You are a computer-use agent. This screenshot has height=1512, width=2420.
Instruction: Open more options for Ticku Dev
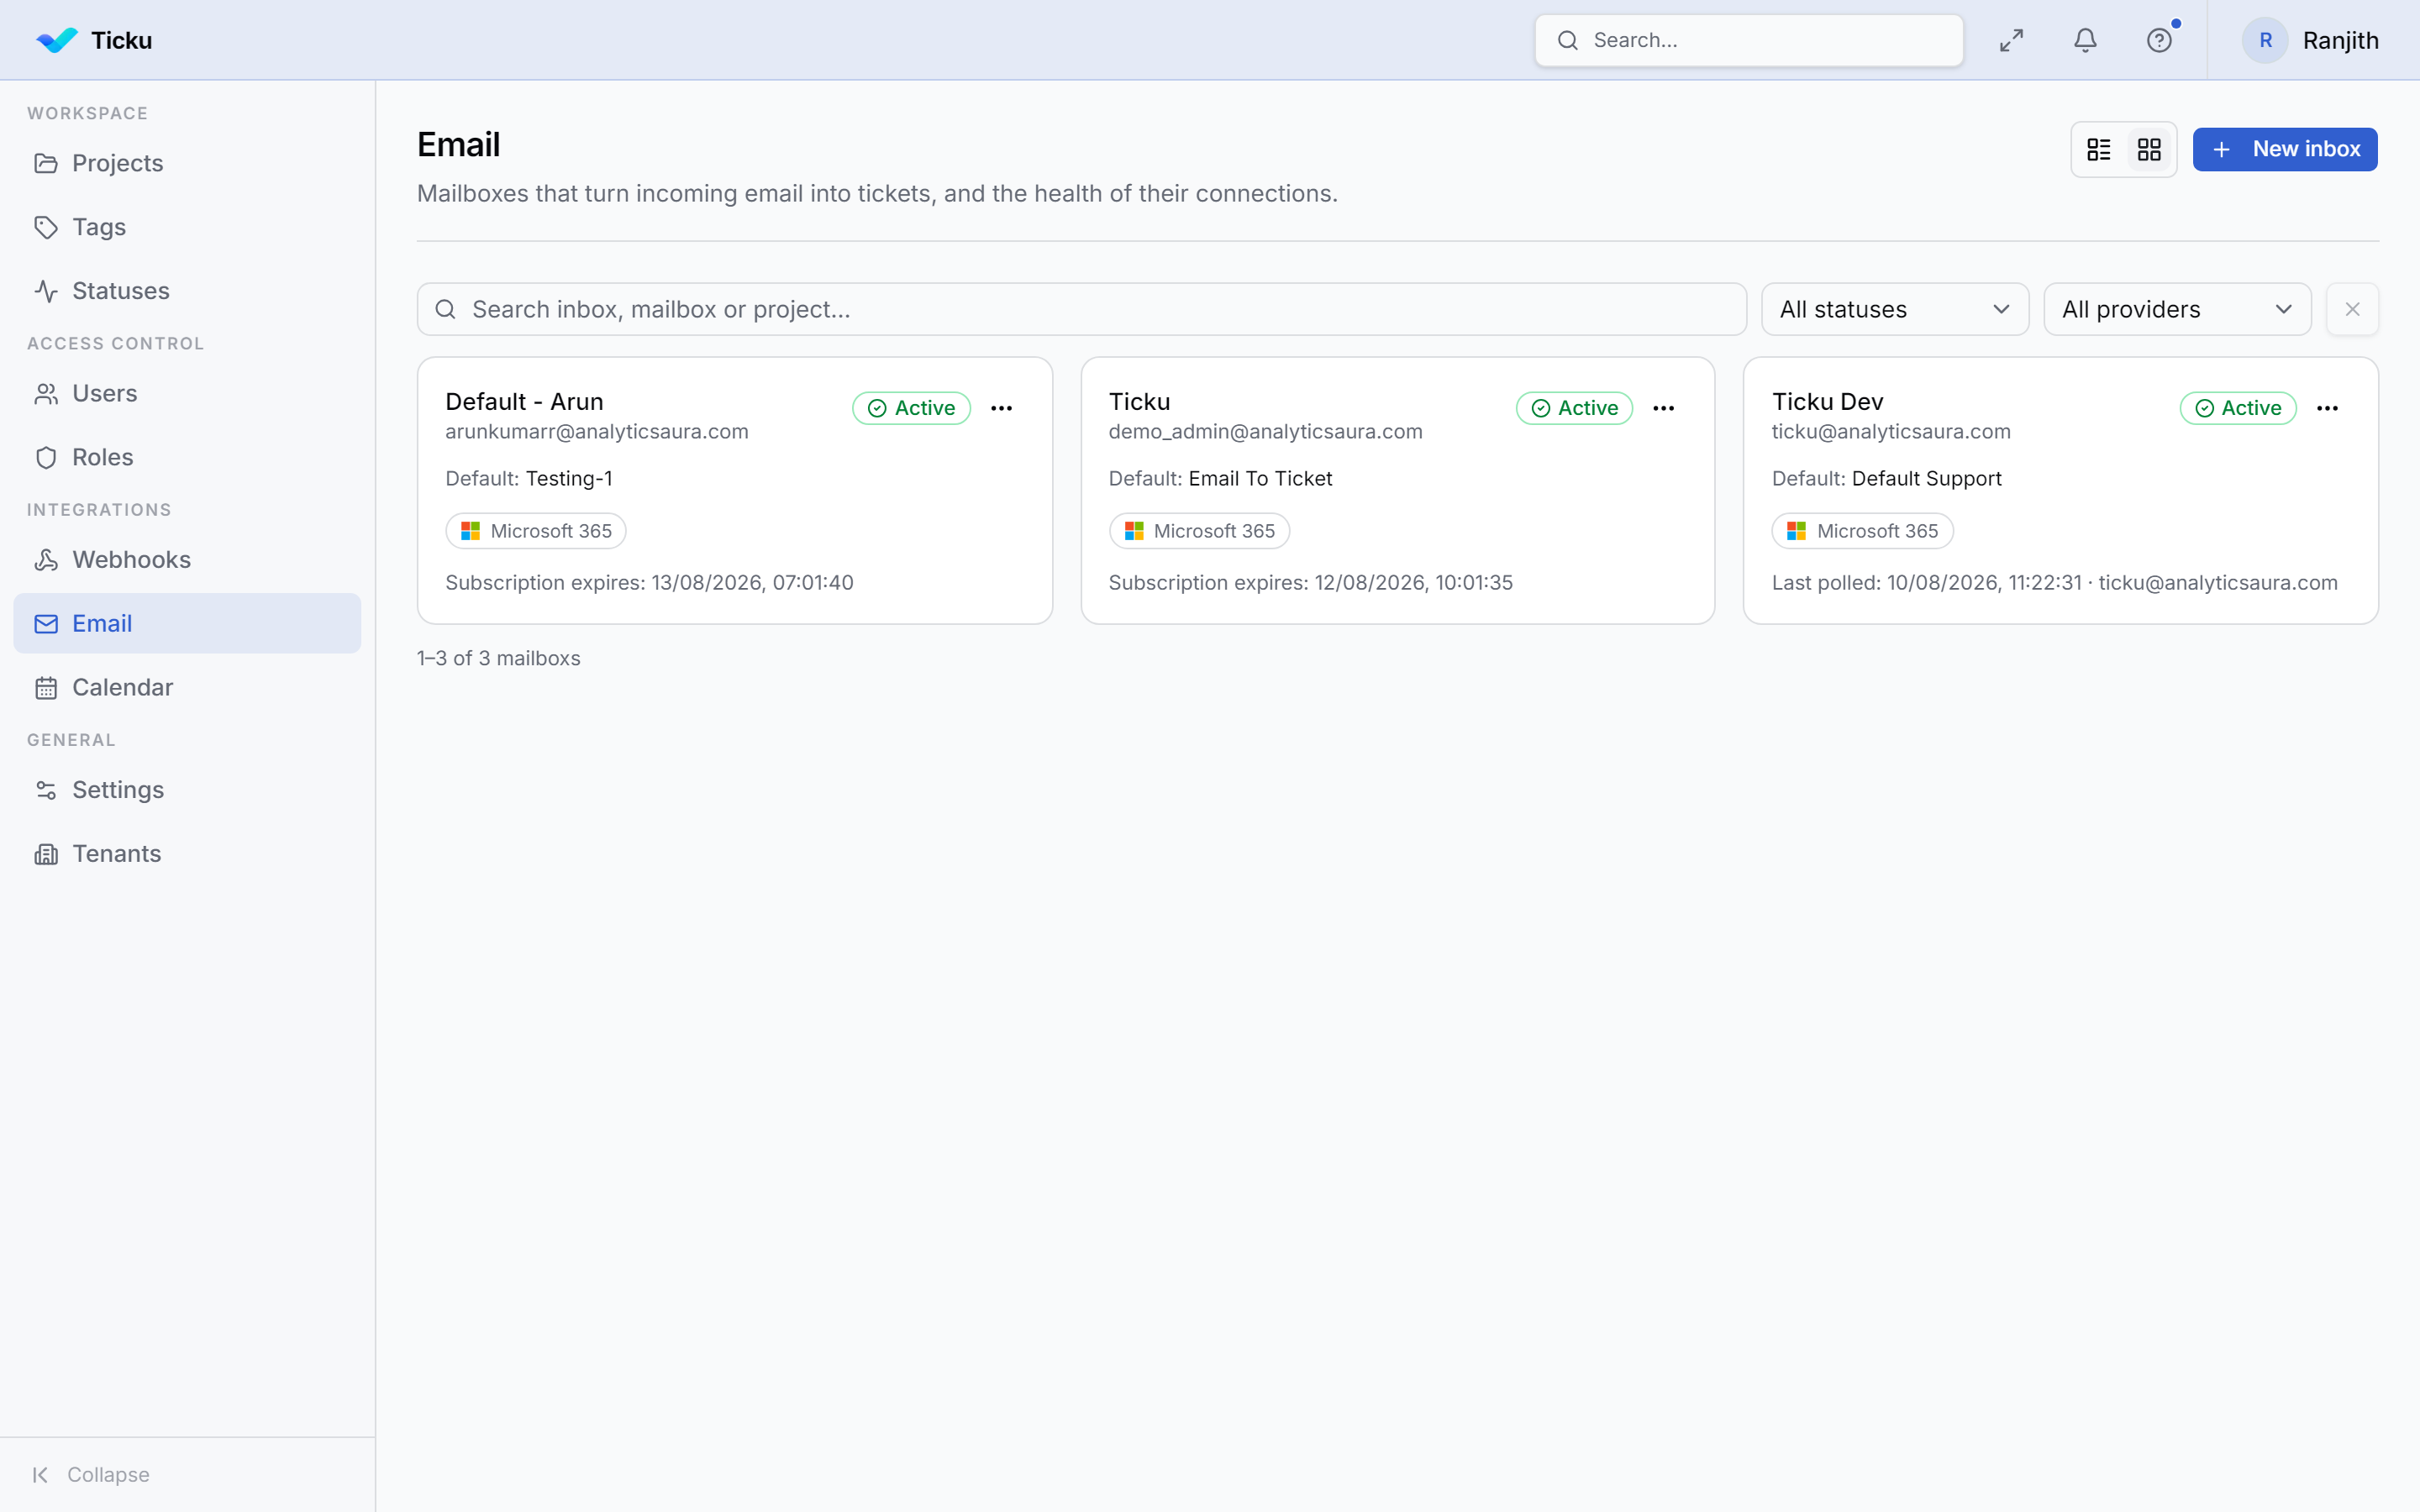[x=2327, y=408]
